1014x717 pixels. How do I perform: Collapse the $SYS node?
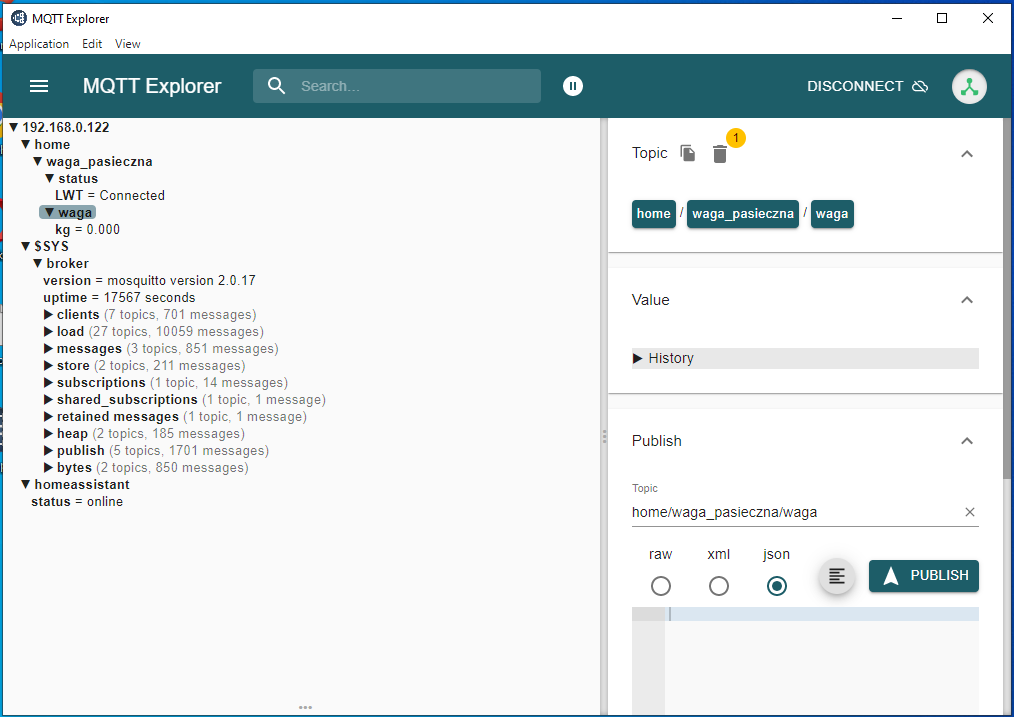coord(25,246)
